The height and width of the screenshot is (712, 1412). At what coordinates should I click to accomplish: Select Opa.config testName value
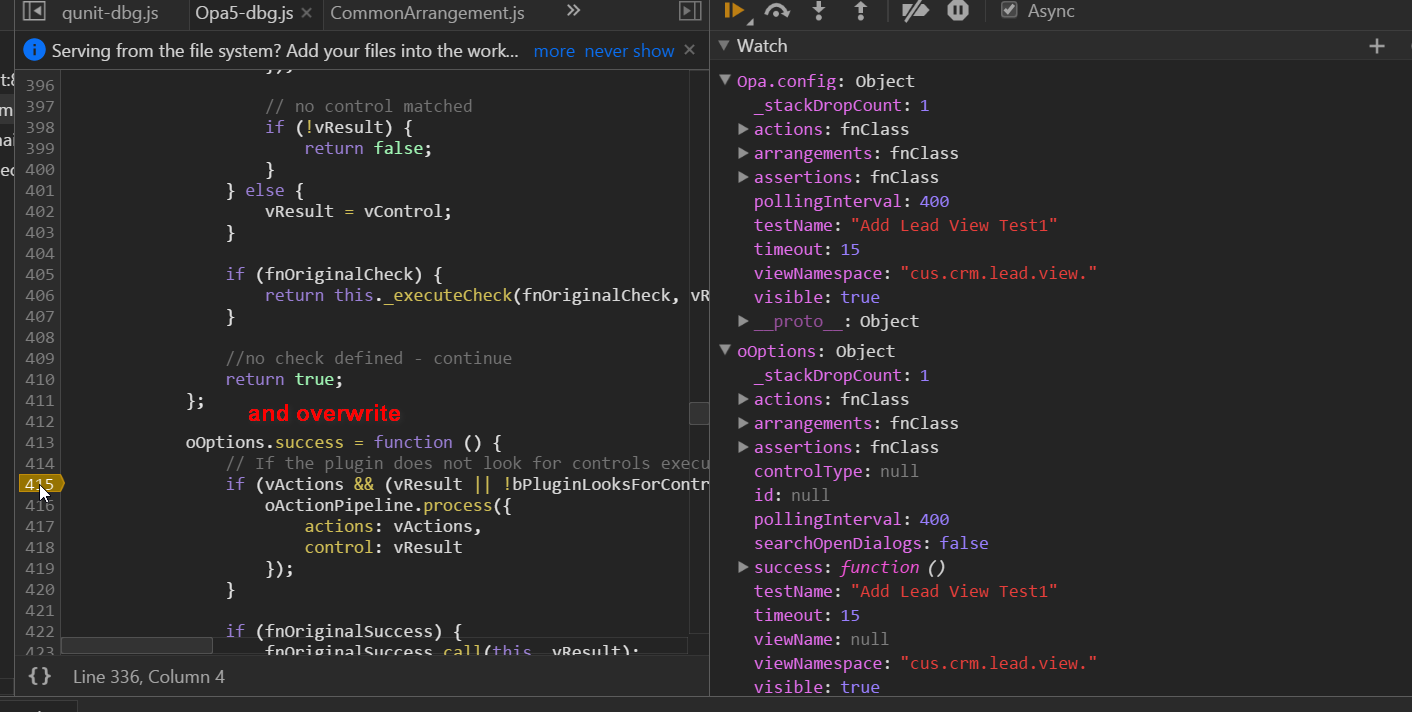pos(954,225)
